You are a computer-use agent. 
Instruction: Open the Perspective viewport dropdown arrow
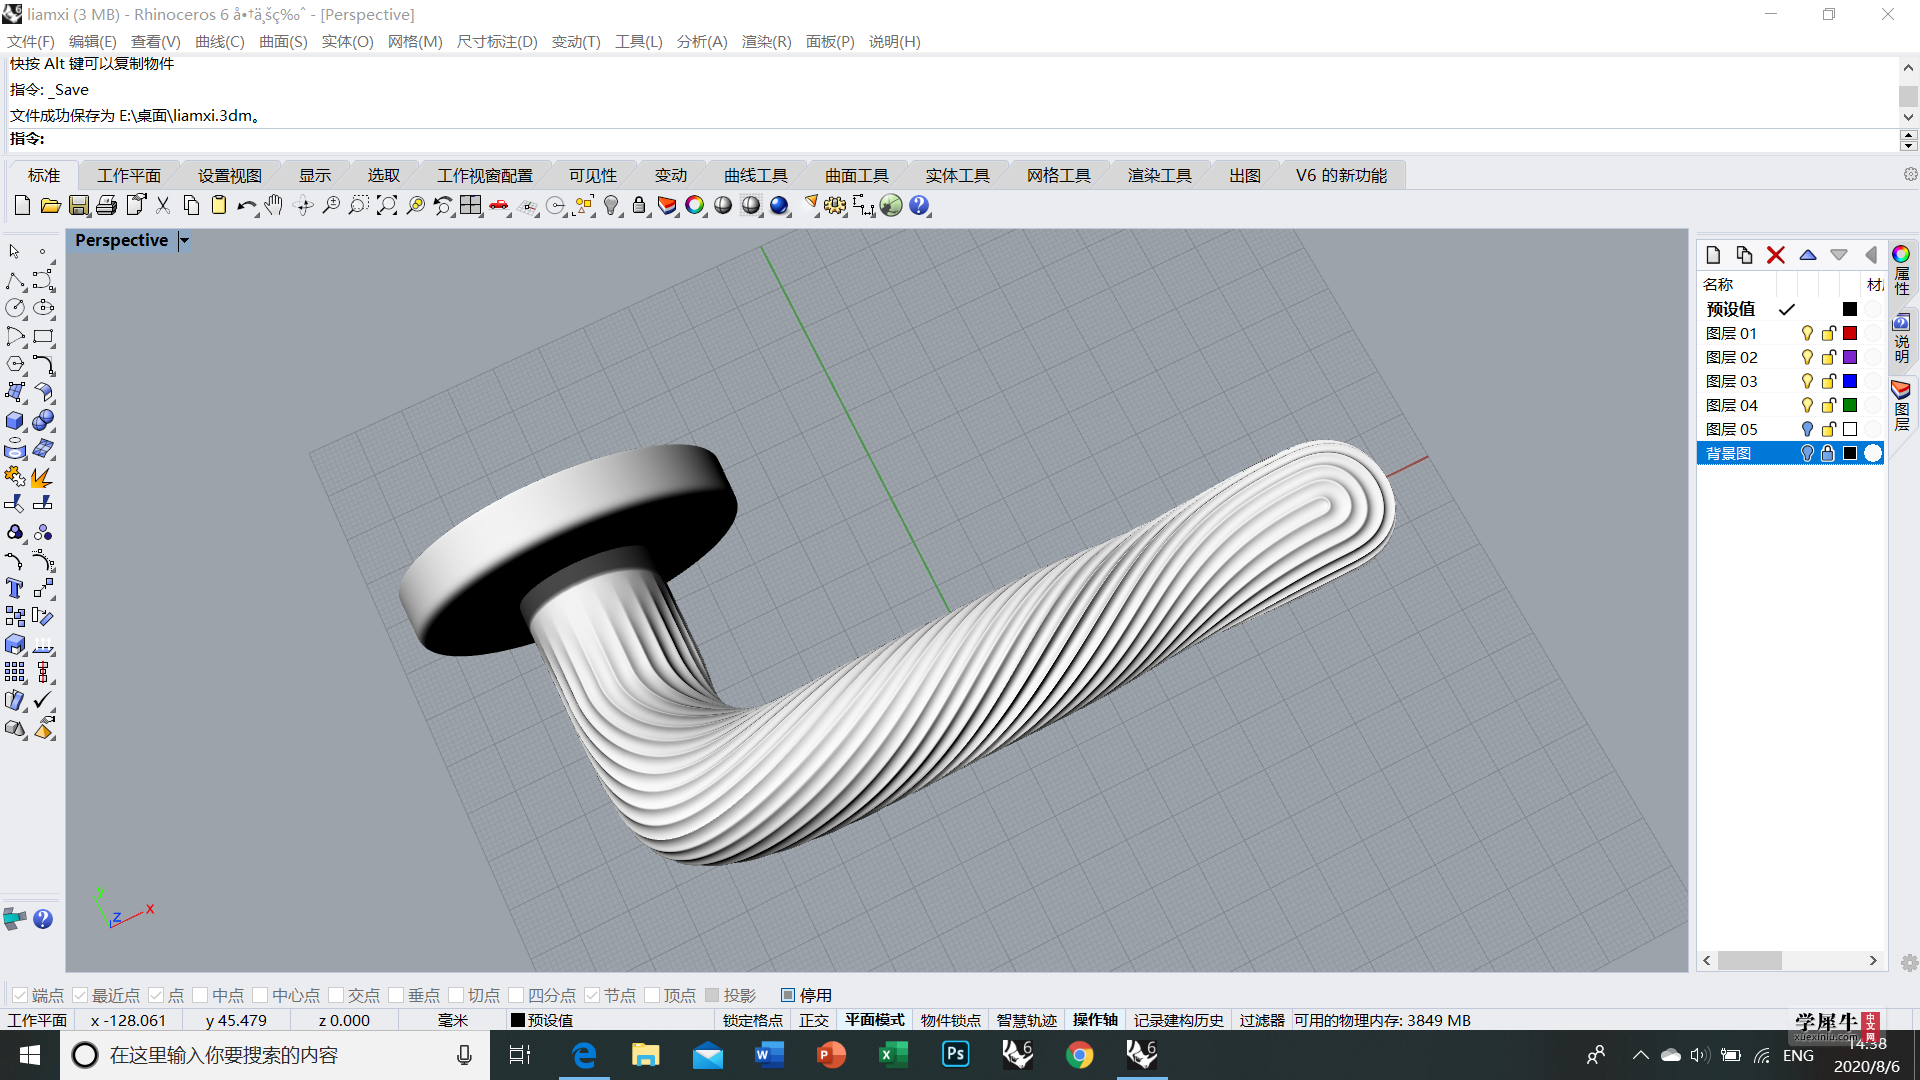pos(184,241)
